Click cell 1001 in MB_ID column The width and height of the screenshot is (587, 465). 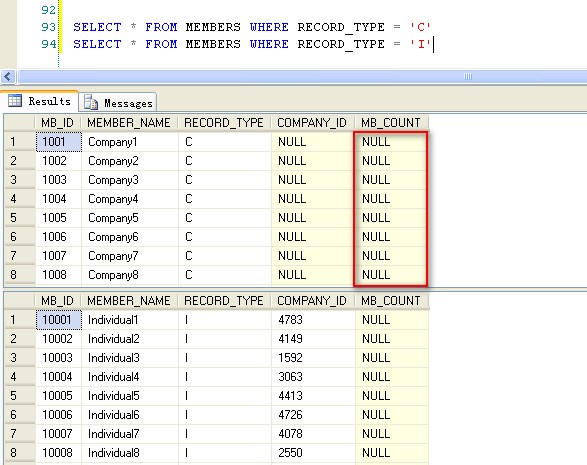tap(58, 142)
